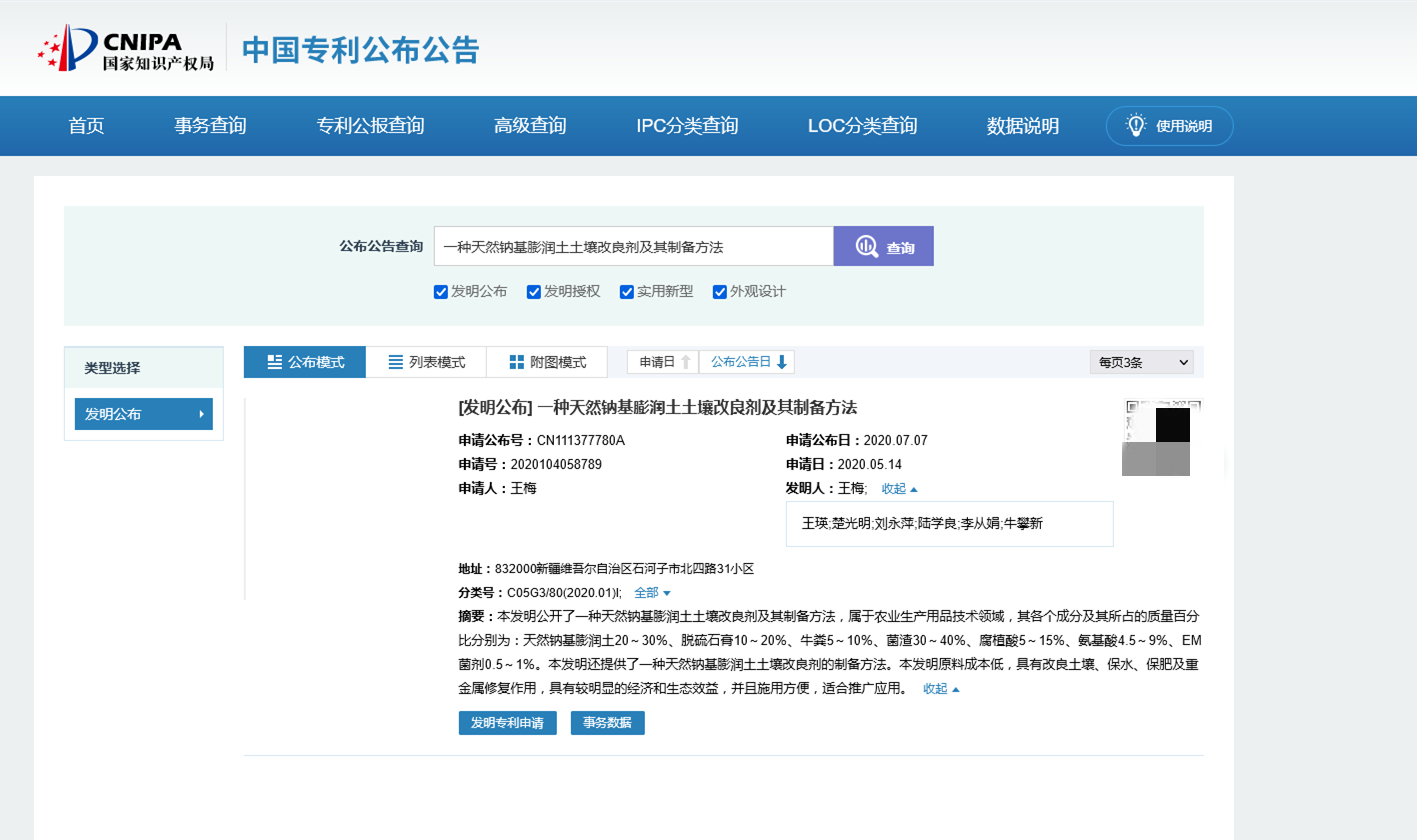Screen dimensions: 1417x840
Task: Click publication number CN111377780A
Action: (581, 440)
